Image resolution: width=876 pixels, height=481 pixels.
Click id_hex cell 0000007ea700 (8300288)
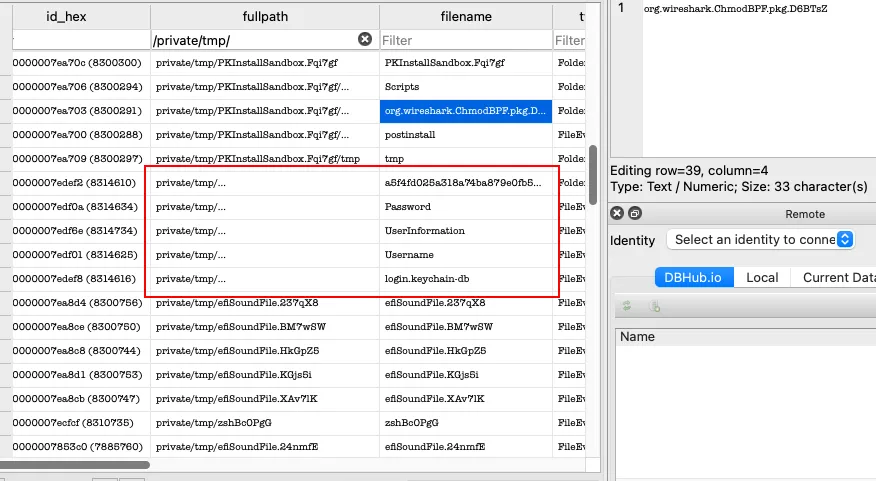click(81, 135)
